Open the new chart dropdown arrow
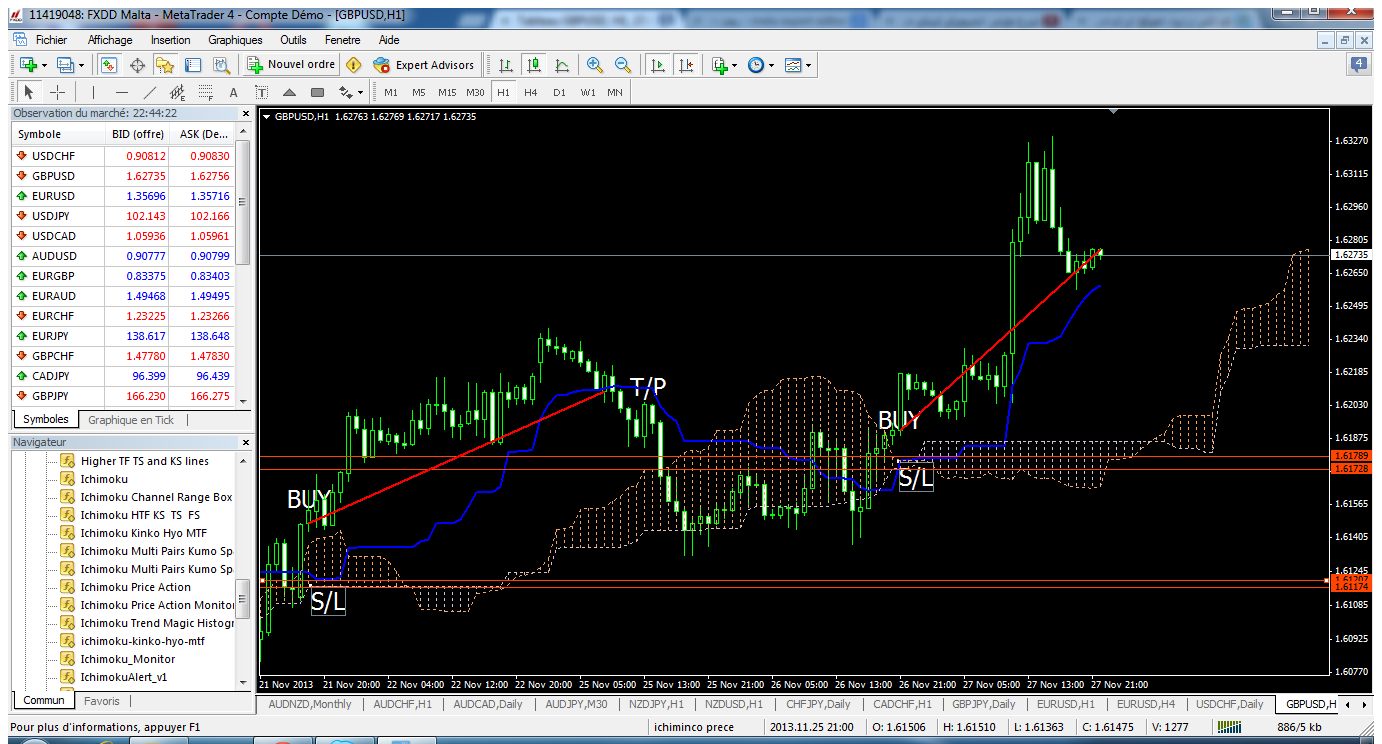 click(44, 65)
